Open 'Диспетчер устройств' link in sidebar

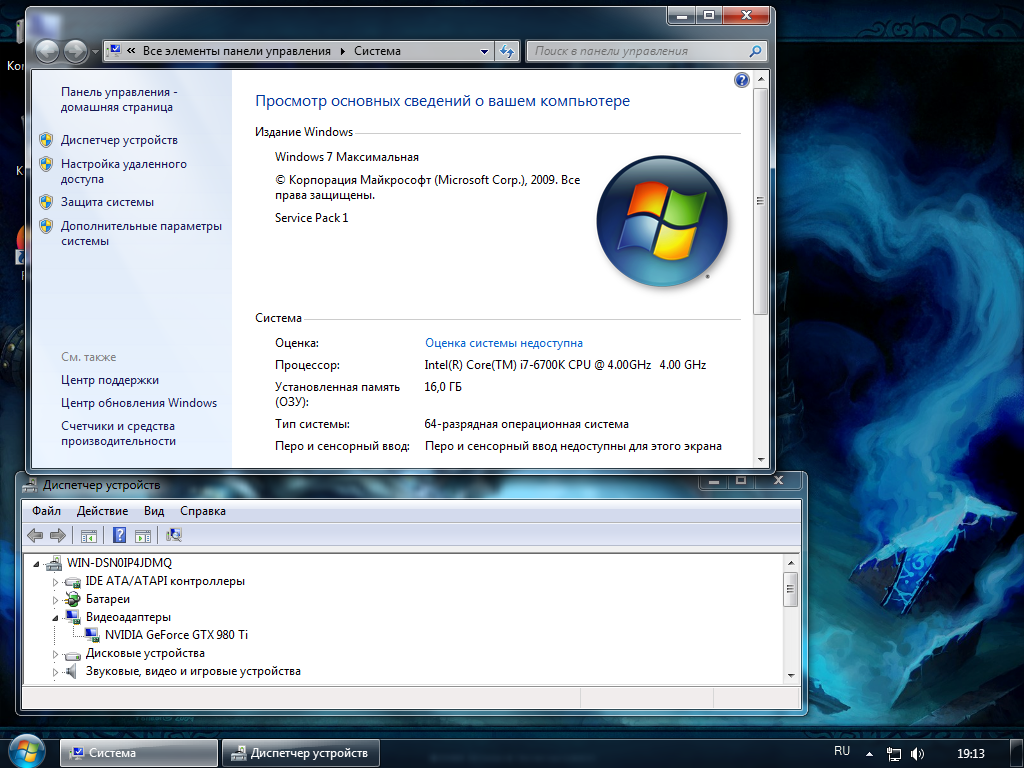[119, 140]
